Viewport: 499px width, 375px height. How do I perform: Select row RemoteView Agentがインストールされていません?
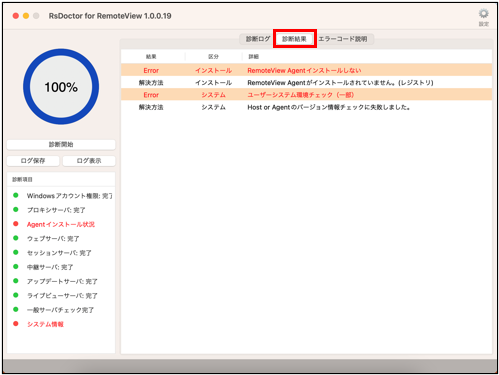click(306, 83)
